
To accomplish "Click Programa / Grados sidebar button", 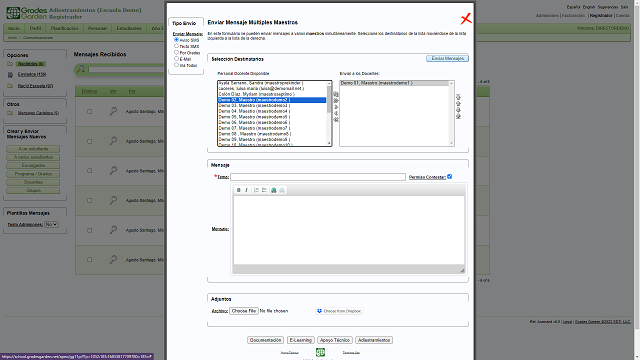I will (33, 174).
